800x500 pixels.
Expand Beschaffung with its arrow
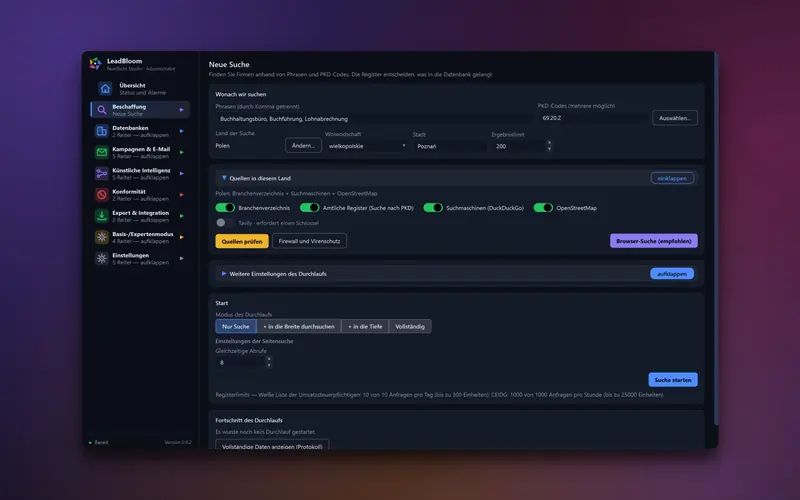[181, 110]
